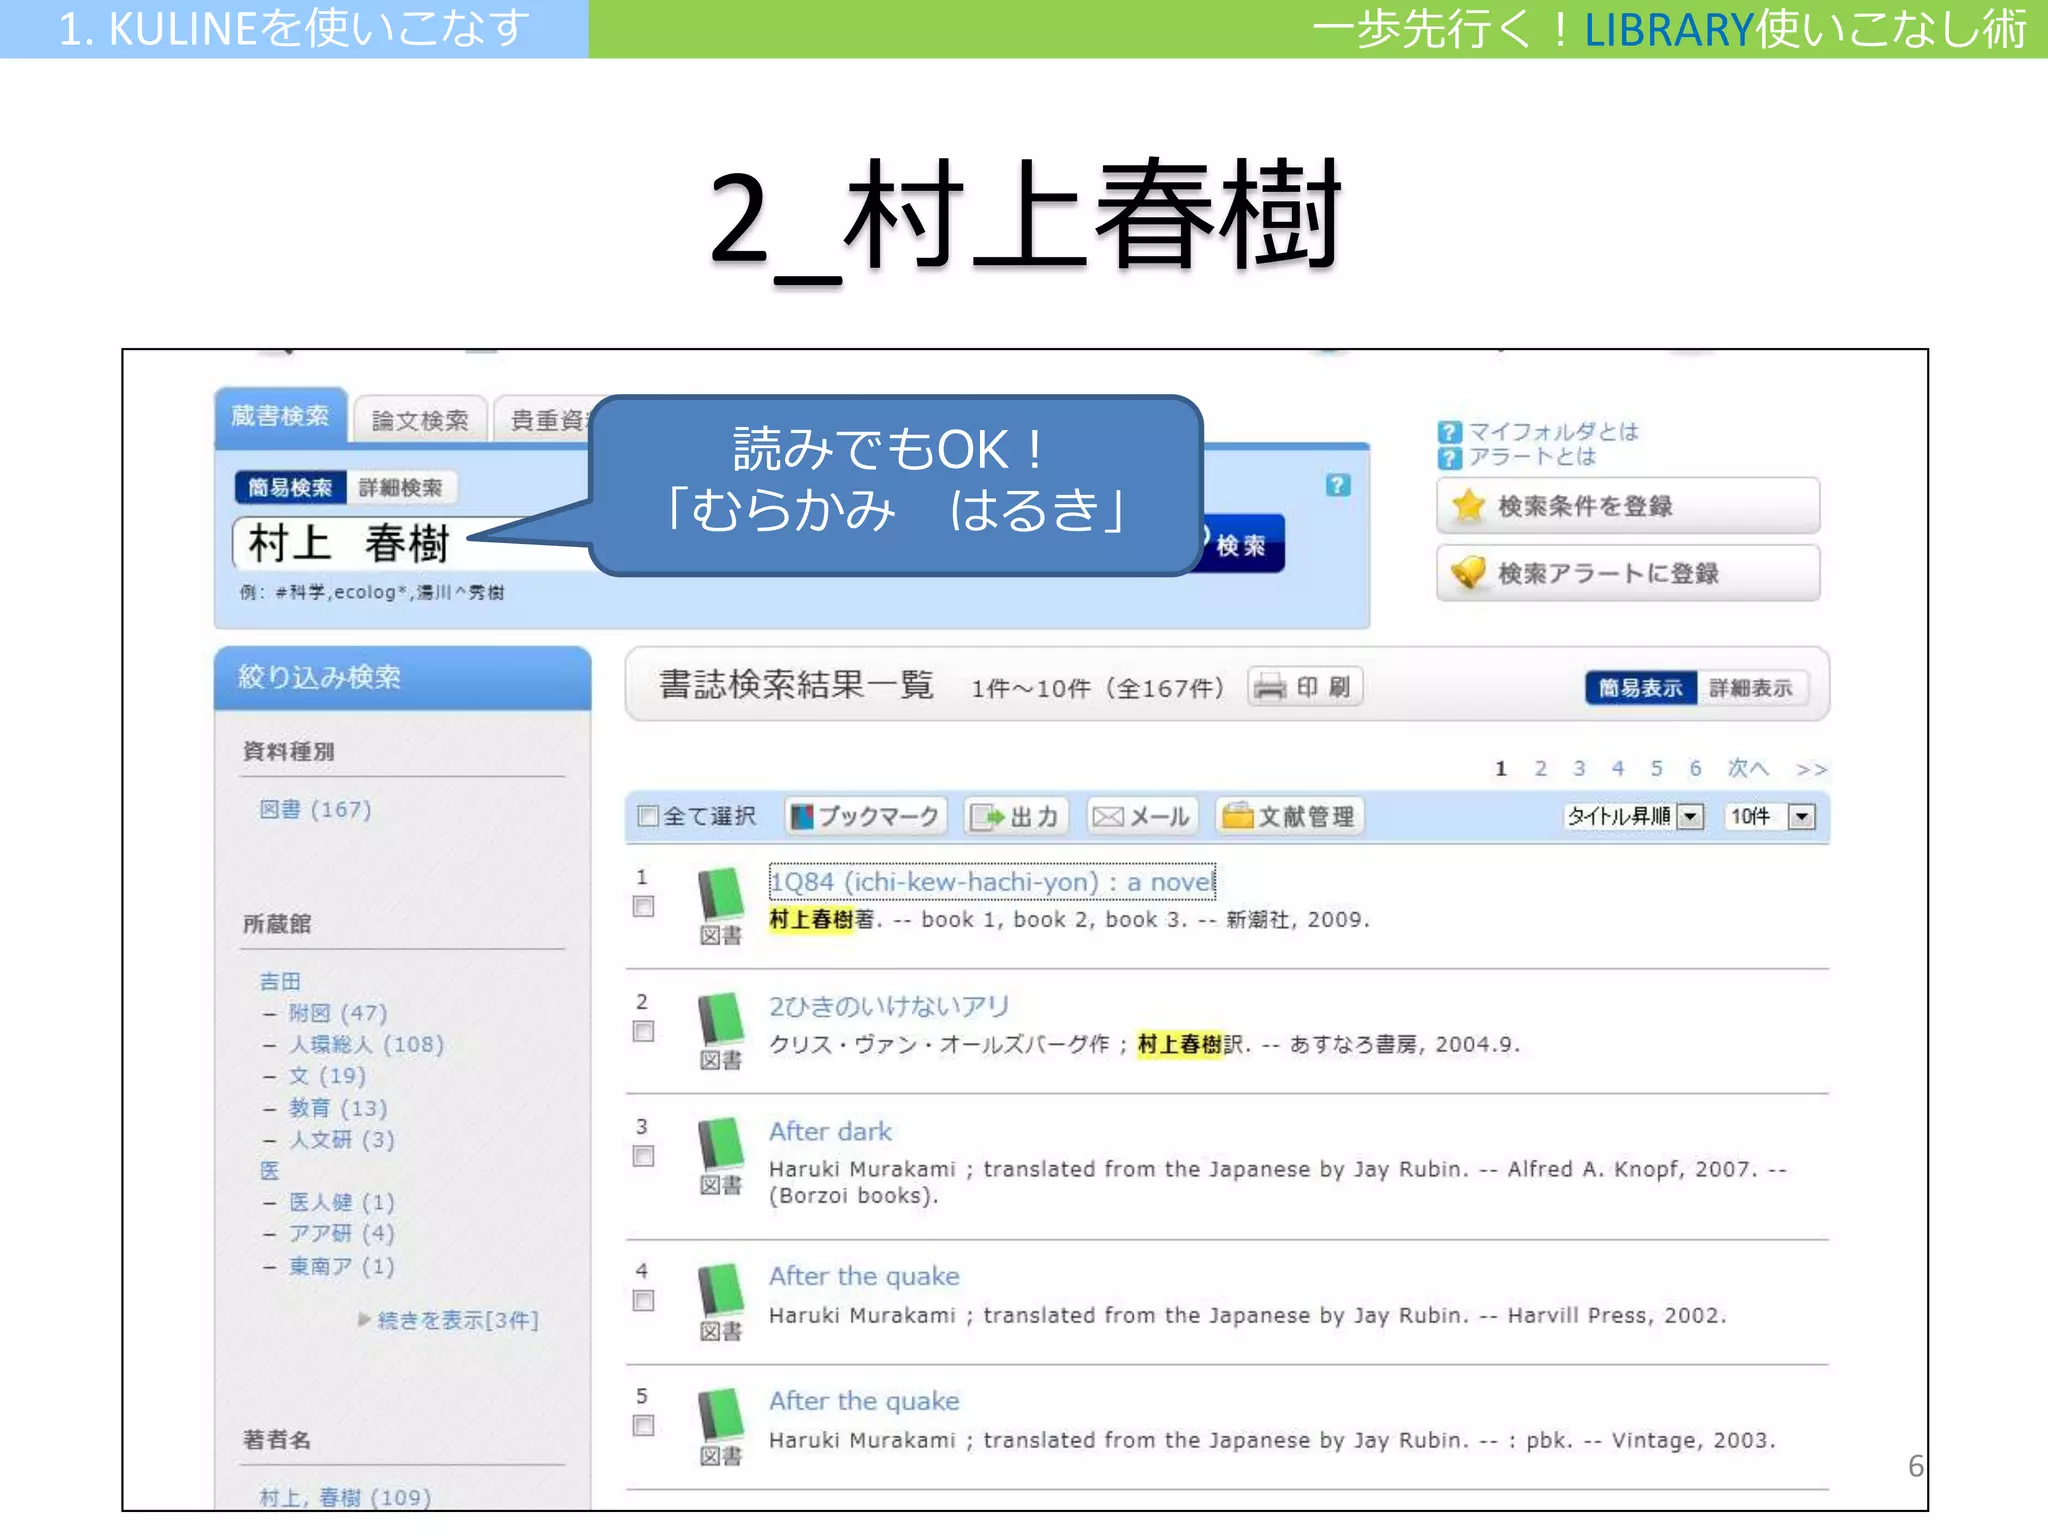This screenshot has height=1536, width=2048.
Task: Switch to 簡易表示 view
Action: coord(1640,688)
